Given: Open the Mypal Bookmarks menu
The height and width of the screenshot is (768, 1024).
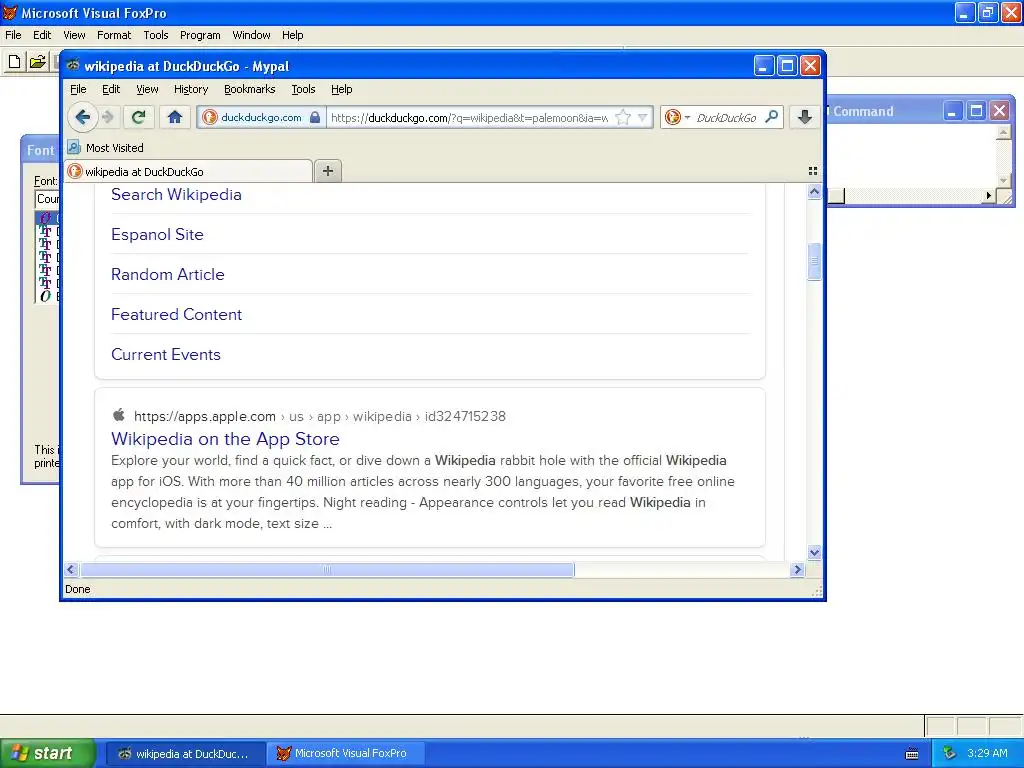Looking at the screenshot, I should (249, 89).
